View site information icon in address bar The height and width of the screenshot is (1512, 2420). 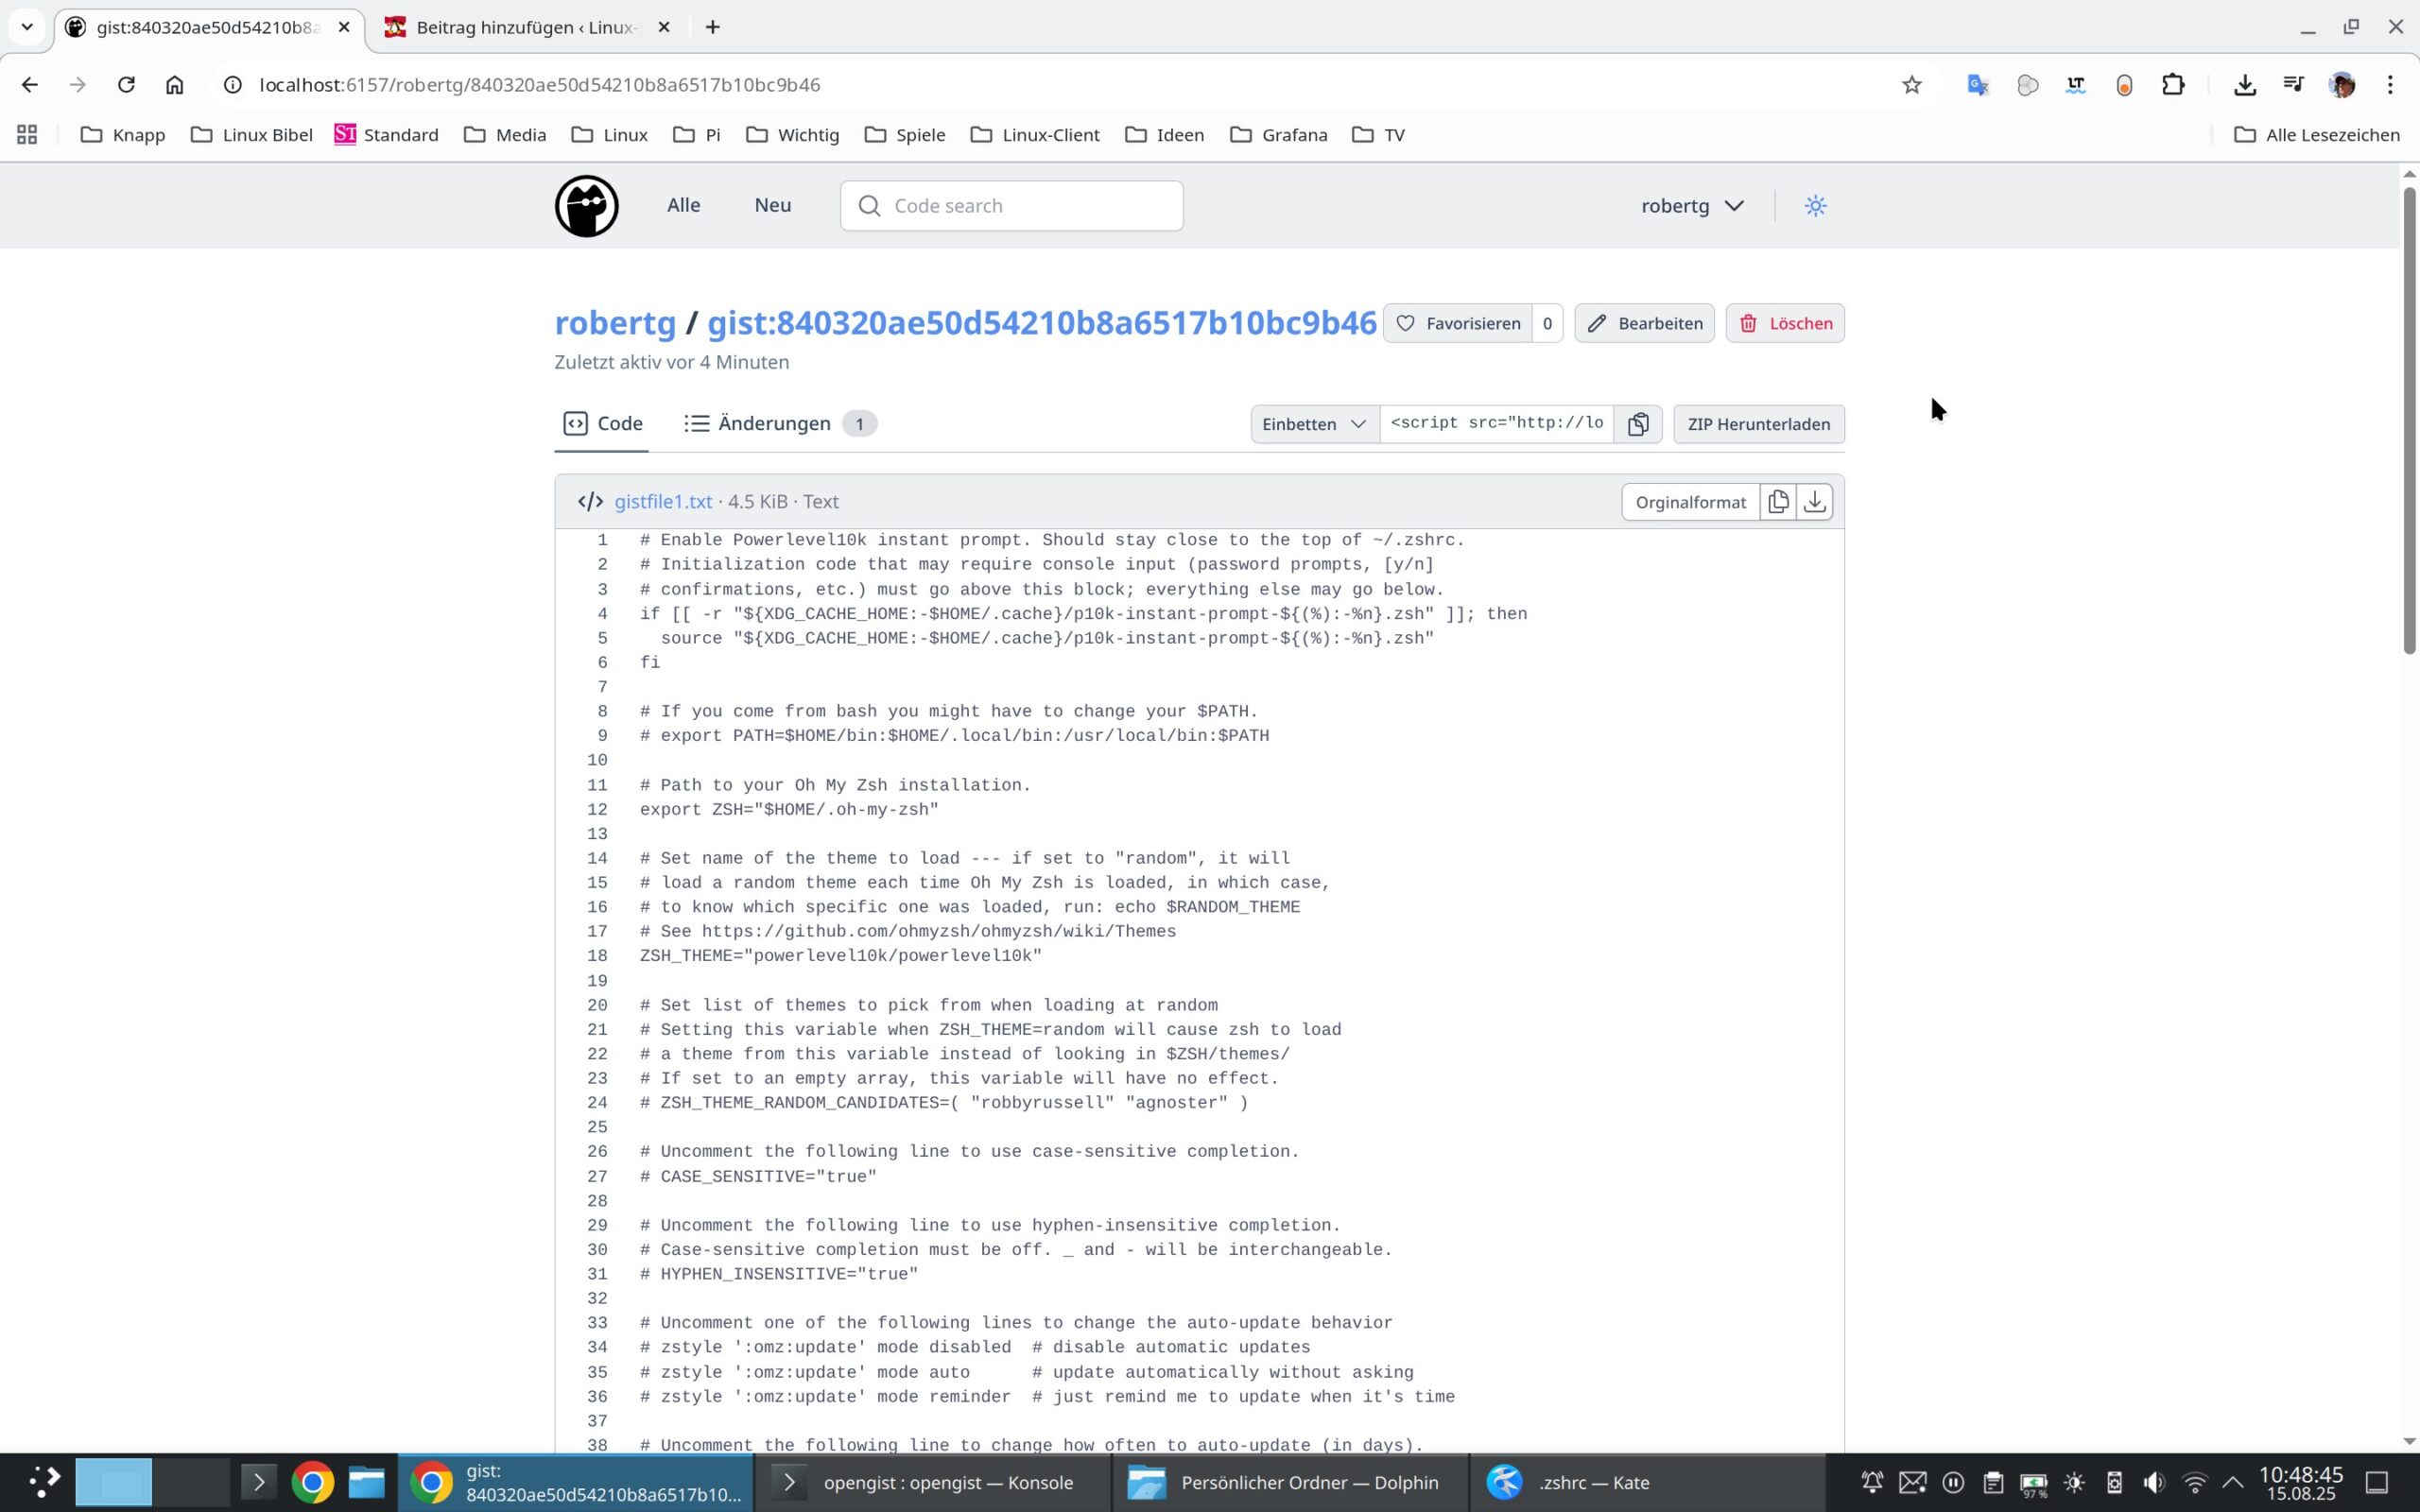[233, 85]
